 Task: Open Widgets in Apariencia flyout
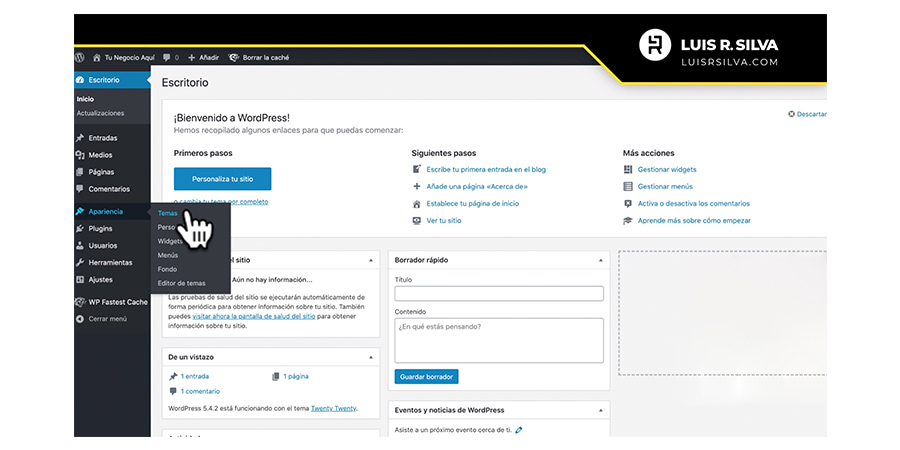click(x=170, y=241)
